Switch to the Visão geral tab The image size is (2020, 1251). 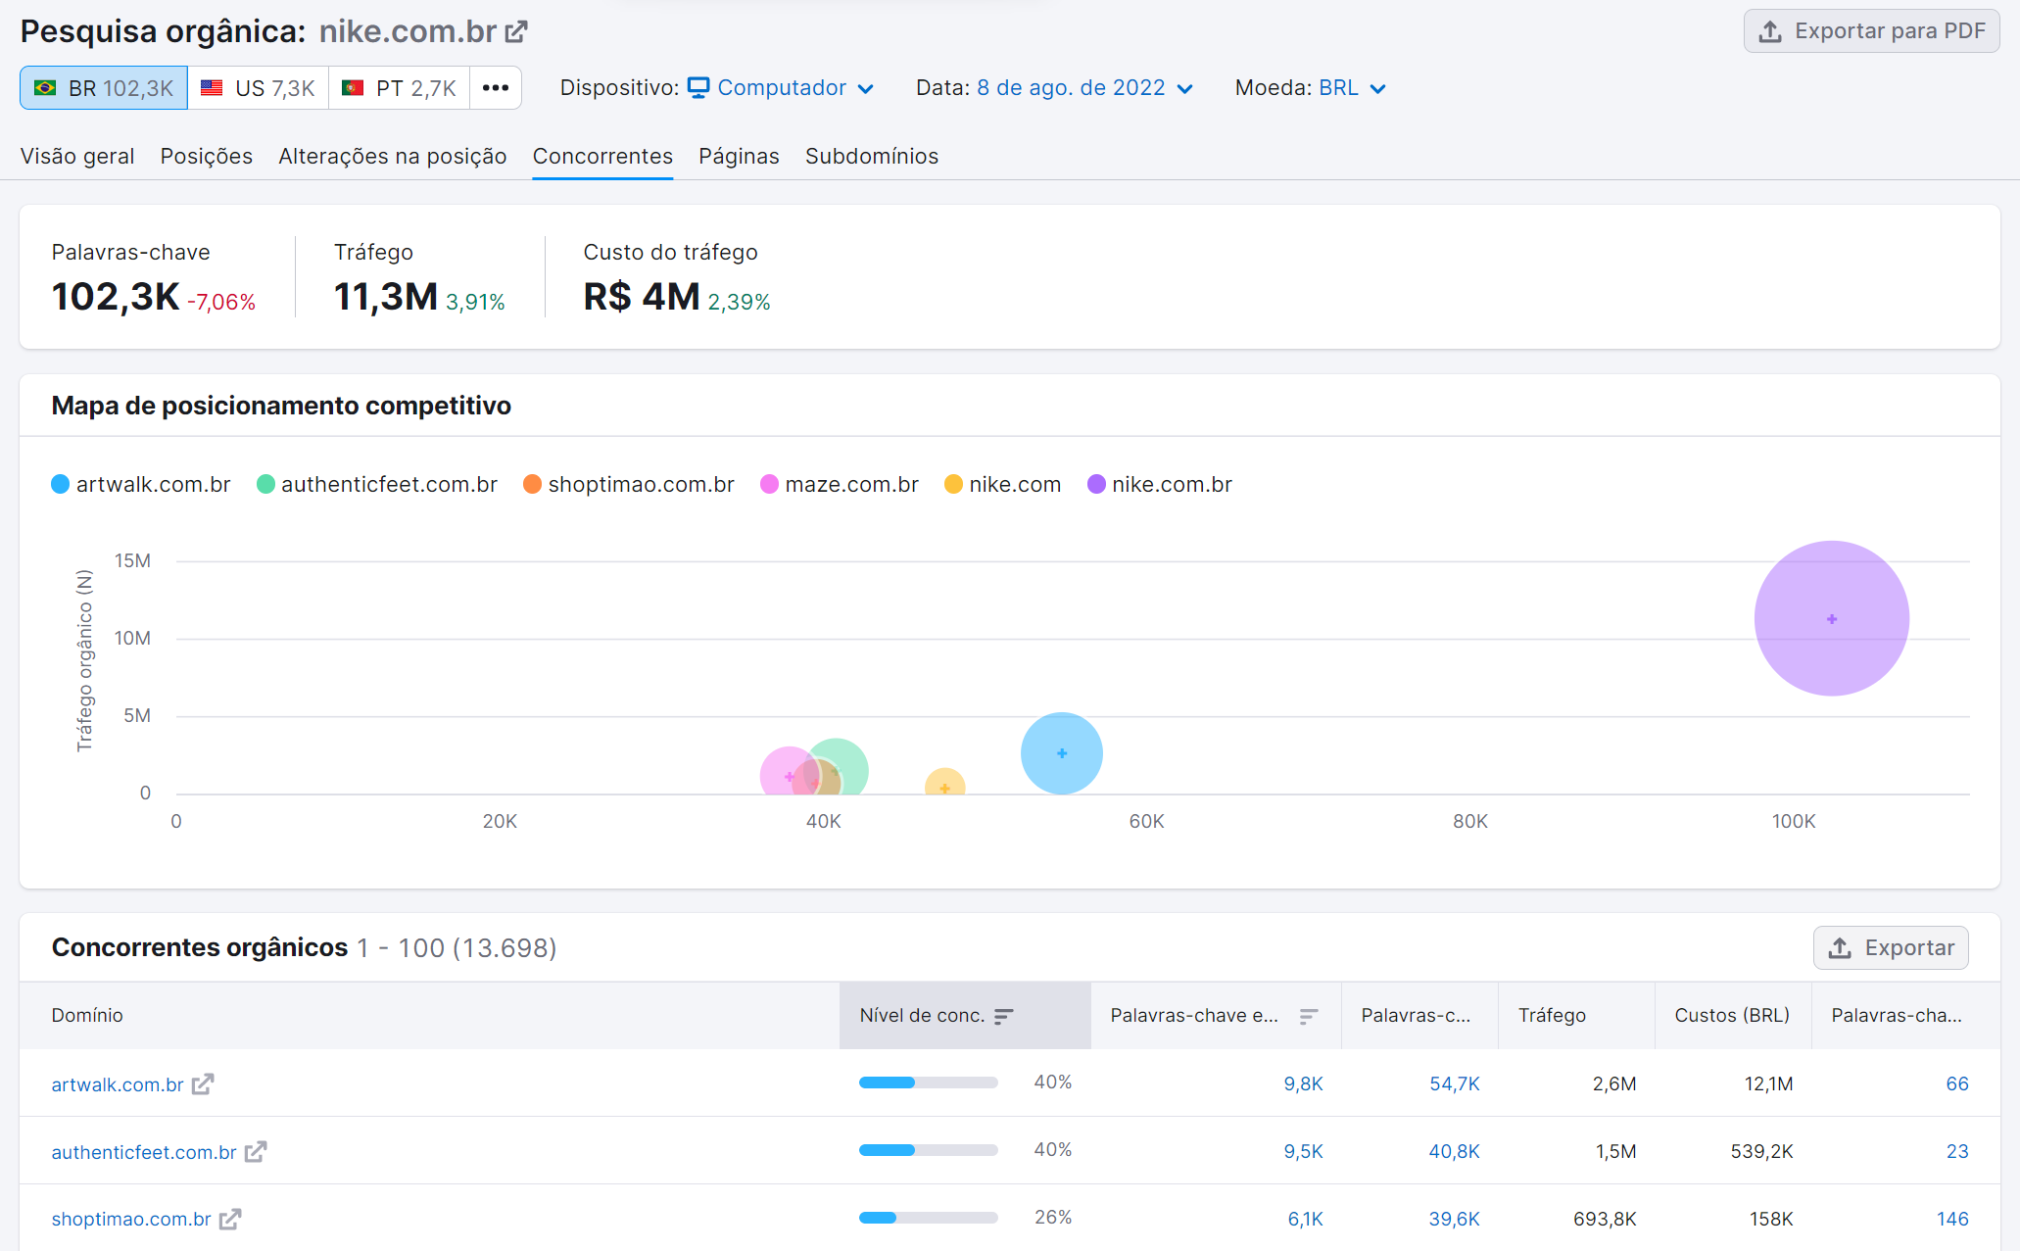click(77, 156)
